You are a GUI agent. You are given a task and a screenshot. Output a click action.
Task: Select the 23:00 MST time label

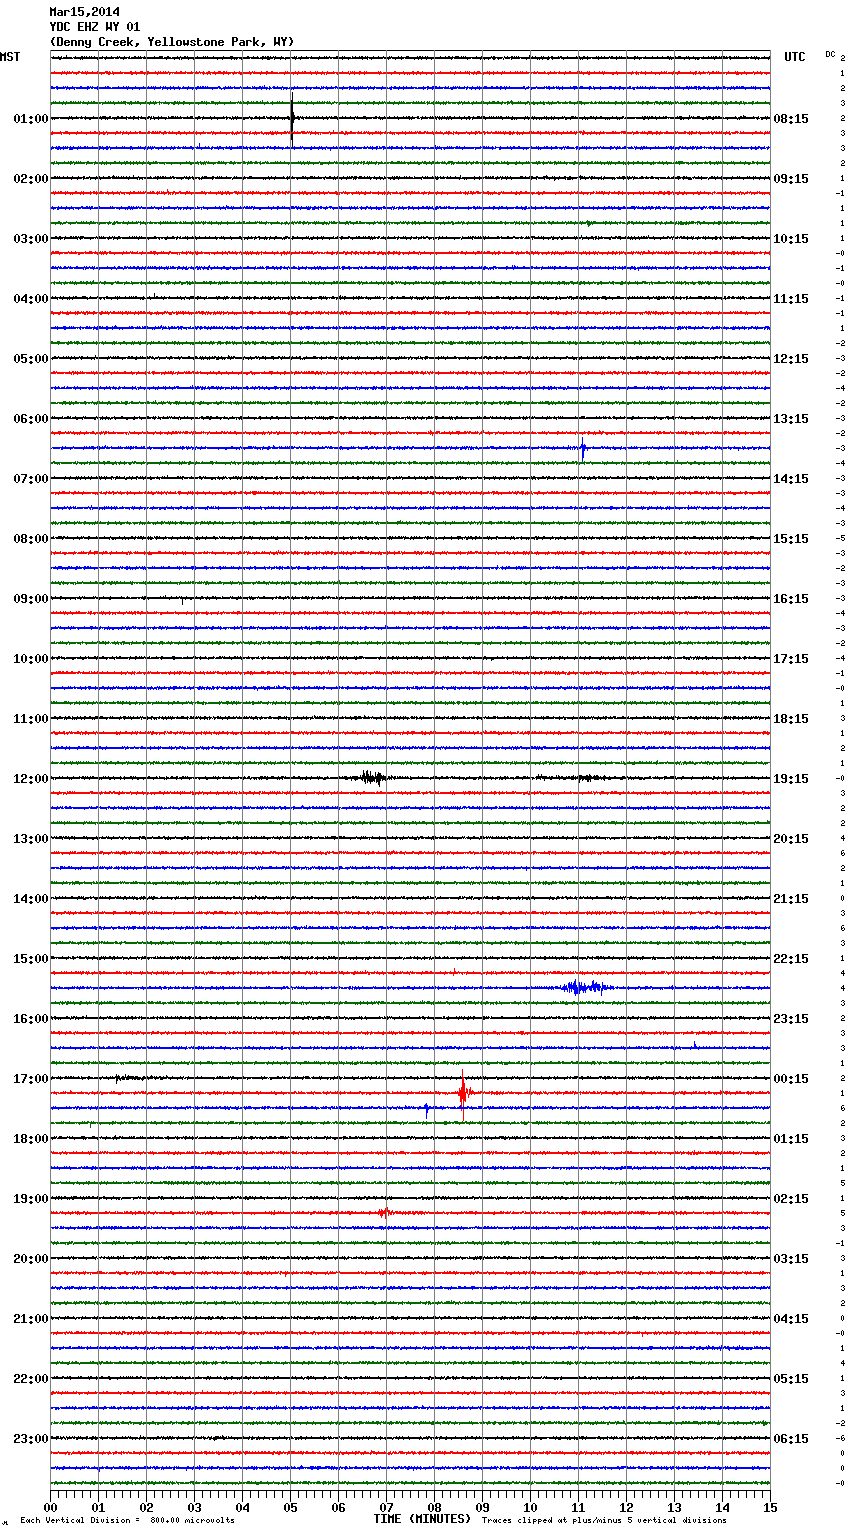tap(31, 1439)
